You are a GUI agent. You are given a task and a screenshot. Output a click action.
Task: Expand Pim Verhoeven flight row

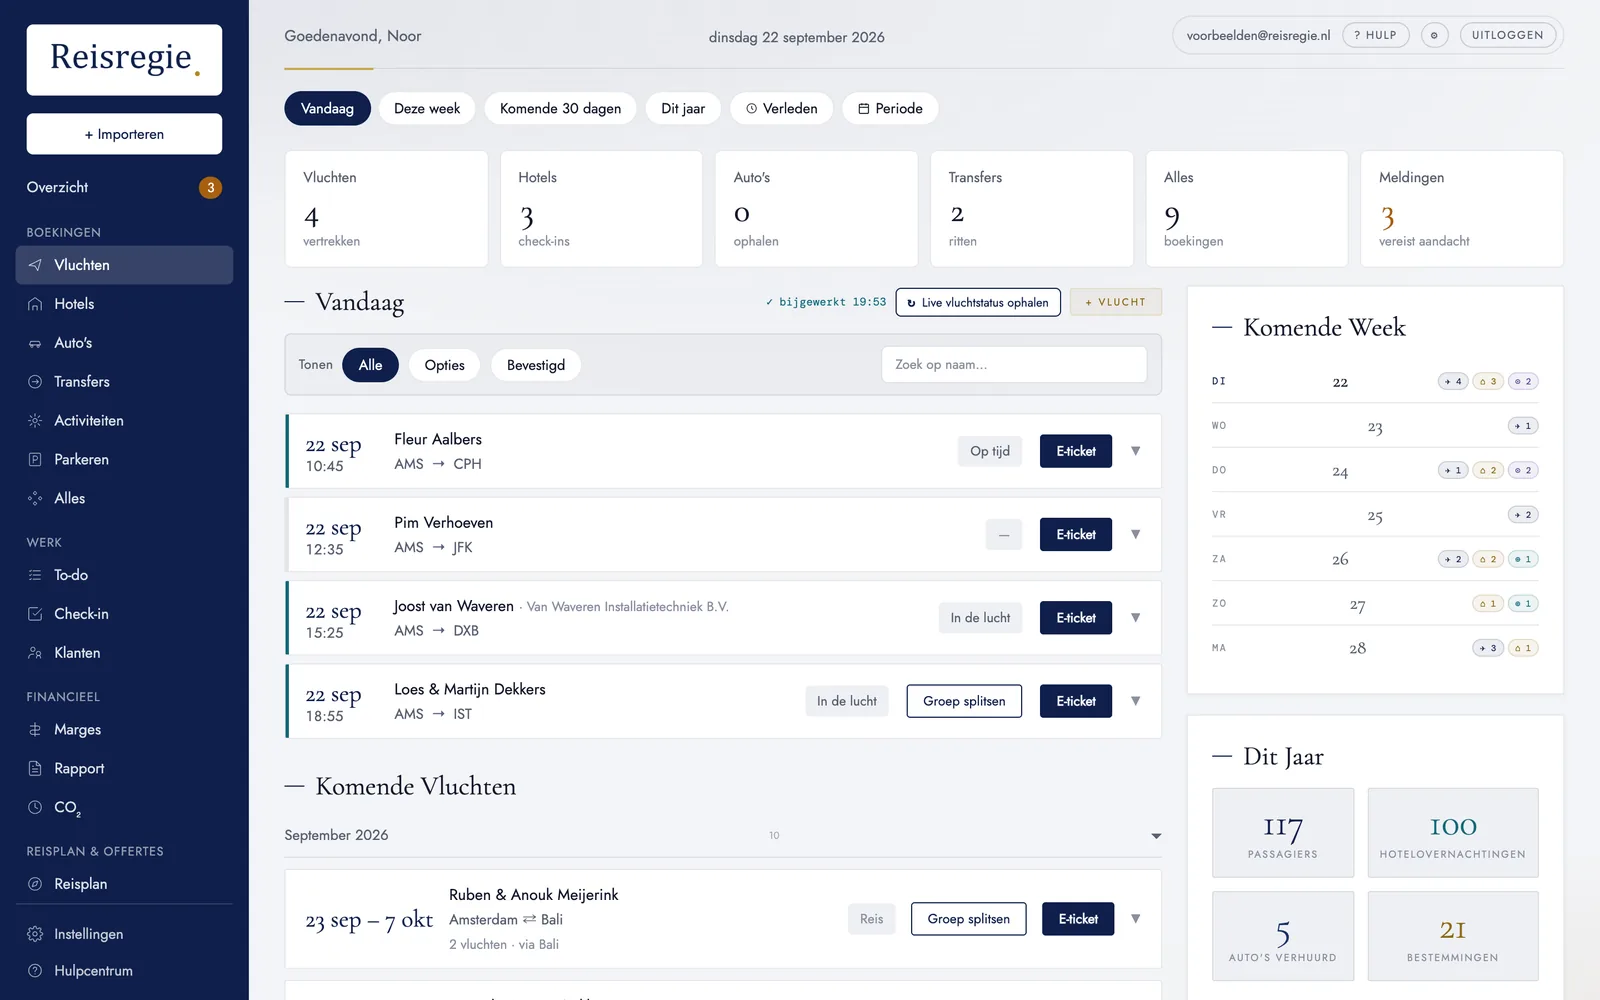coord(1136,534)
